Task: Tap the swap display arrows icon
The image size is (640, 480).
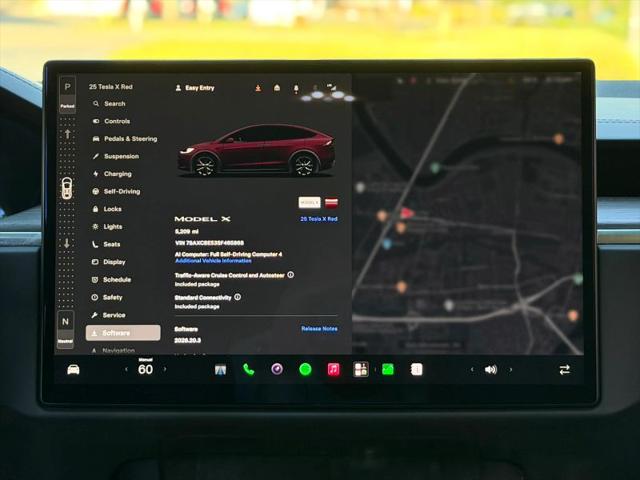Action: pos(564,370)
